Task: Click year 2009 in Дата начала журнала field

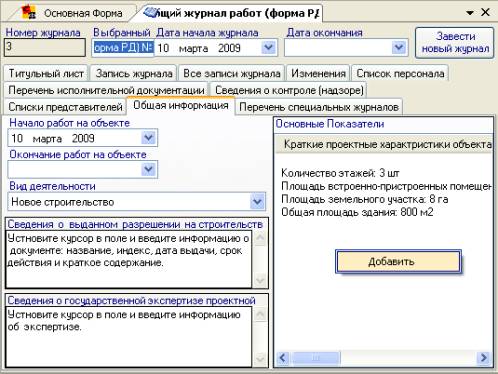Action: pos(229,48)
